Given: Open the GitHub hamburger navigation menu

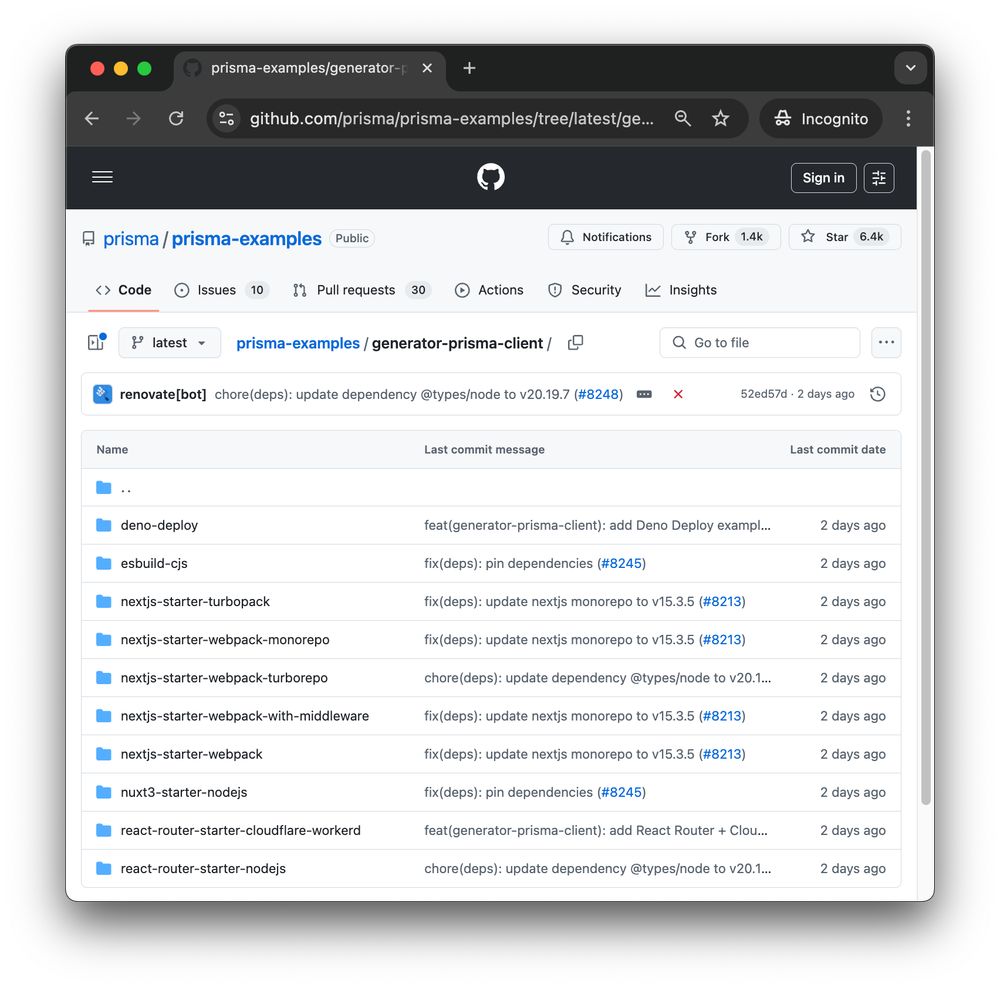Looking at the screenshot, I should [x=102, y=177].
